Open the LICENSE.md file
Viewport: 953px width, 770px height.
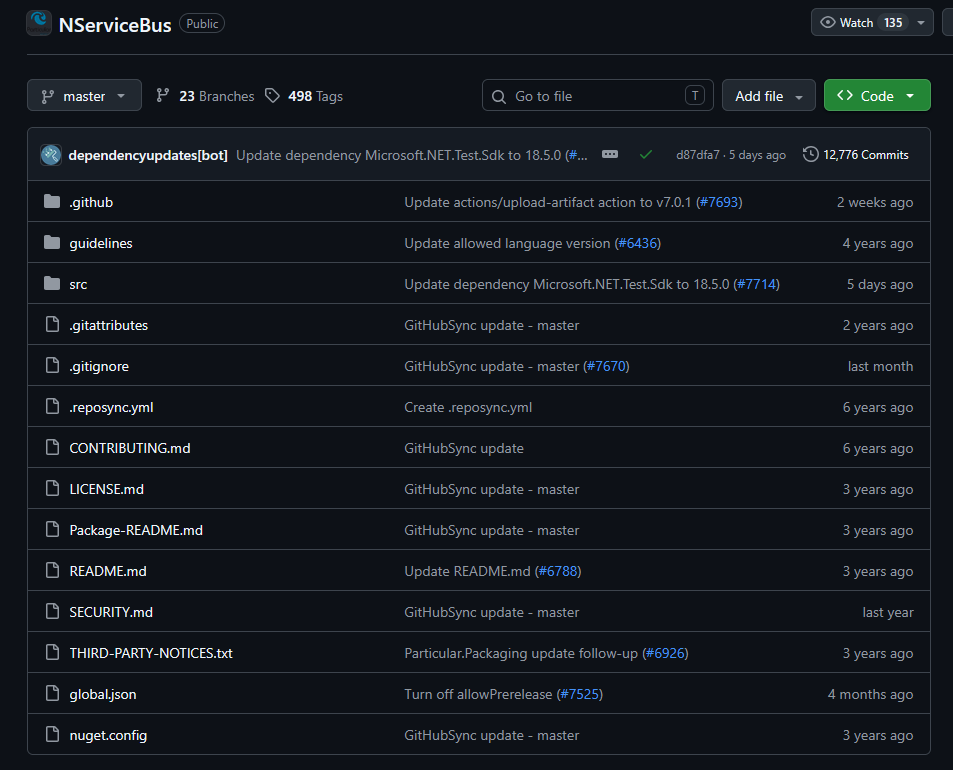click(x=107, y=489)
